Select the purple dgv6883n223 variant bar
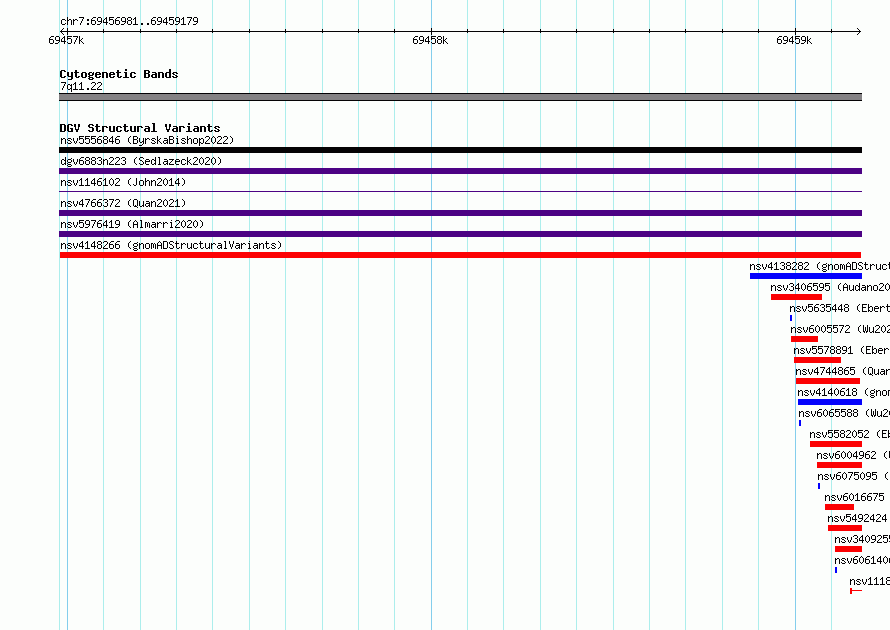Viewport: 890px width, 630px height. pos(460,171)
